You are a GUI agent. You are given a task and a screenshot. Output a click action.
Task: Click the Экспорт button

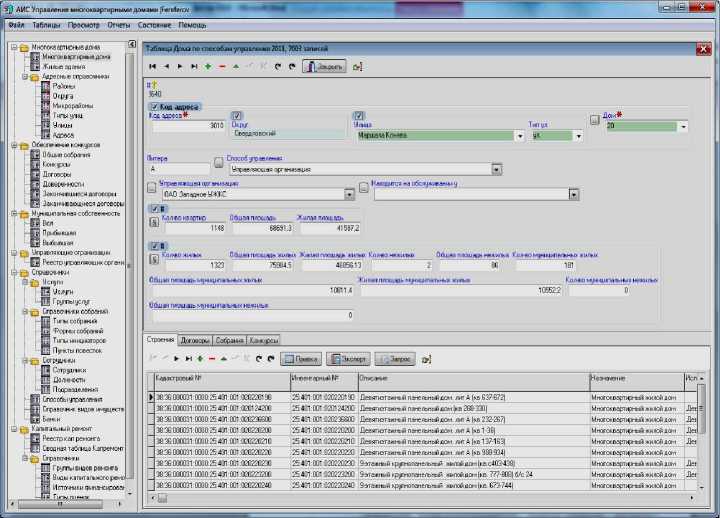coord(350,357)
